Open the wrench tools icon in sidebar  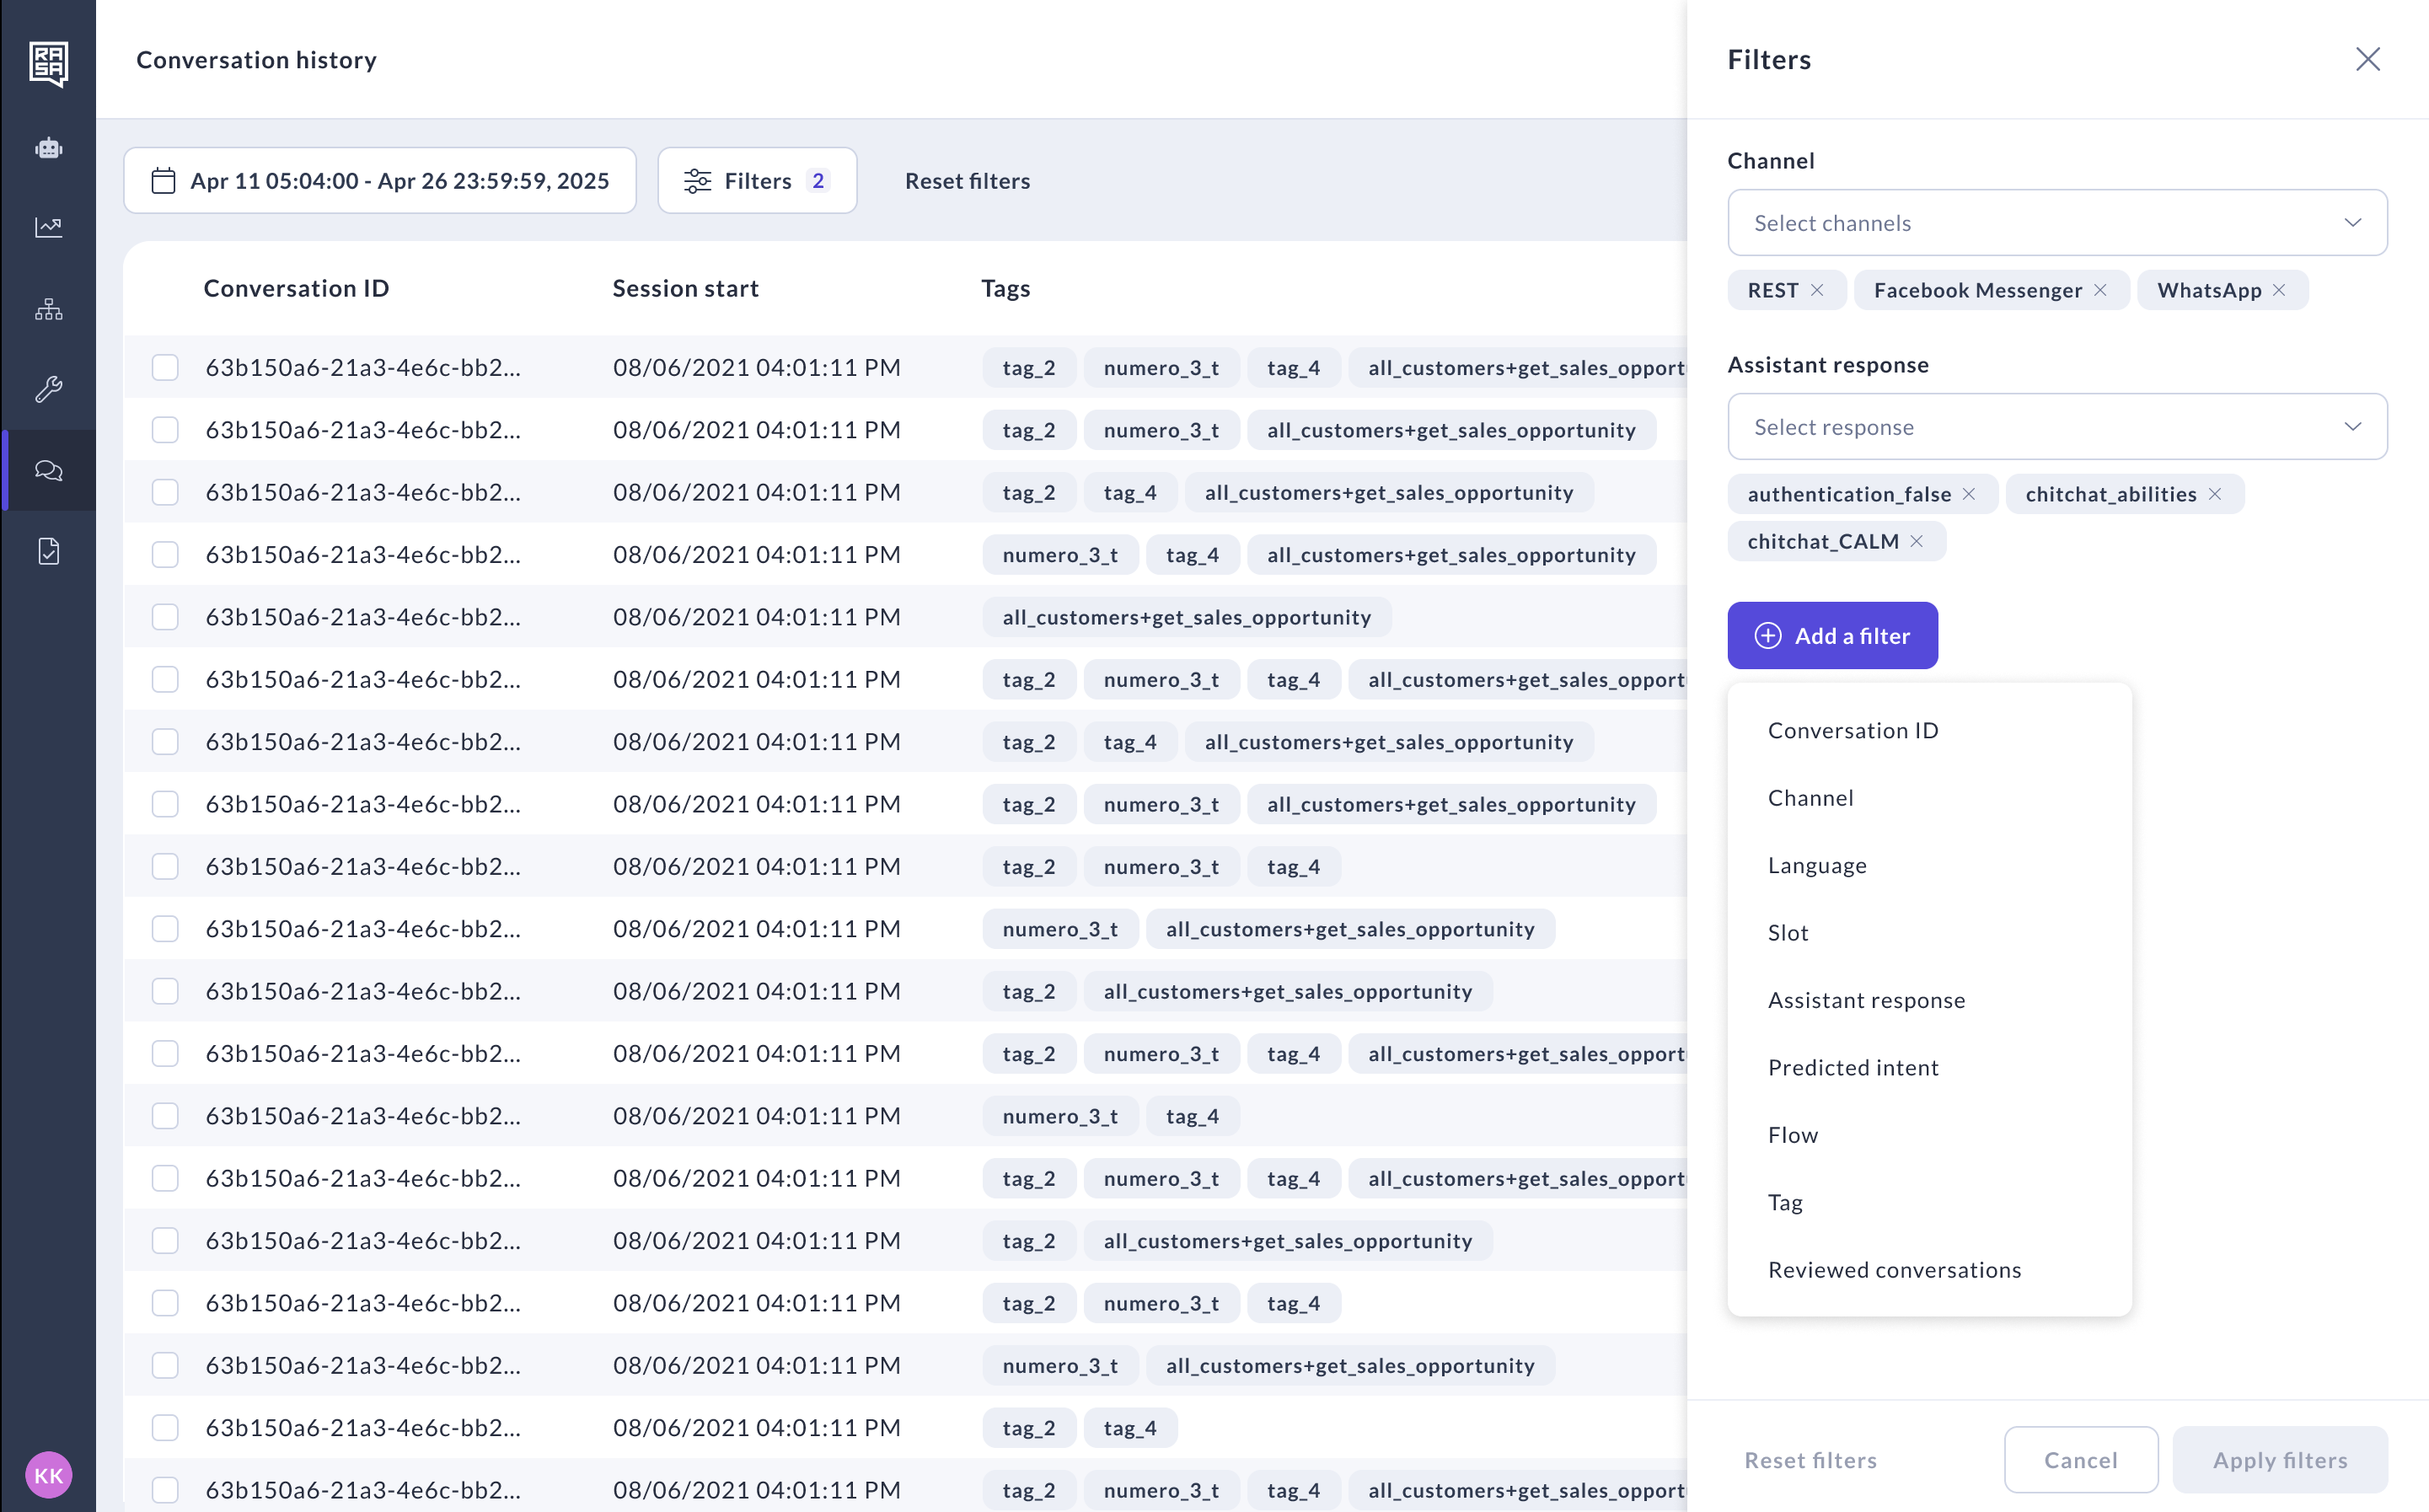pyautogui.click(x=48, y=389)
